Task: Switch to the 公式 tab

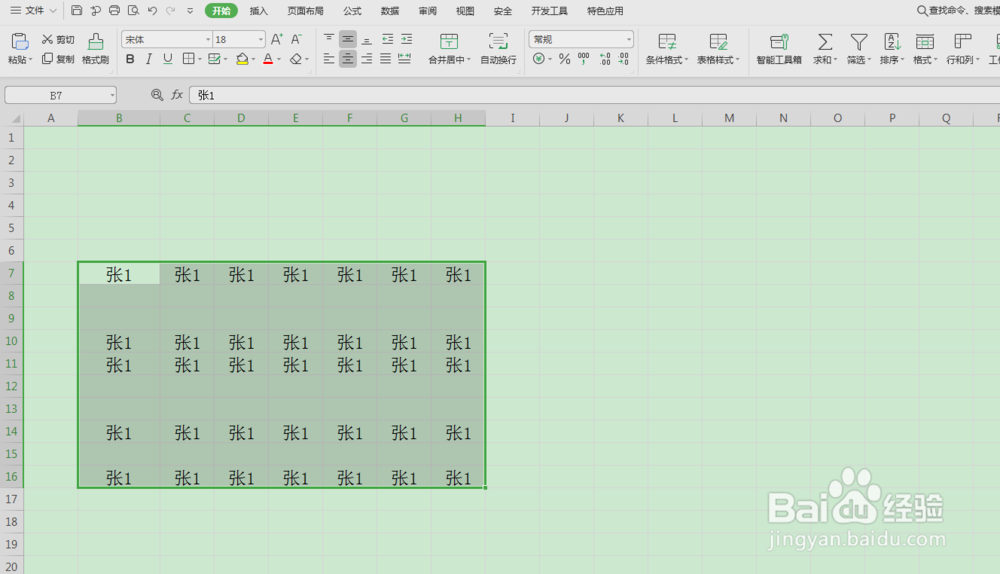Action: click(352, 11)
